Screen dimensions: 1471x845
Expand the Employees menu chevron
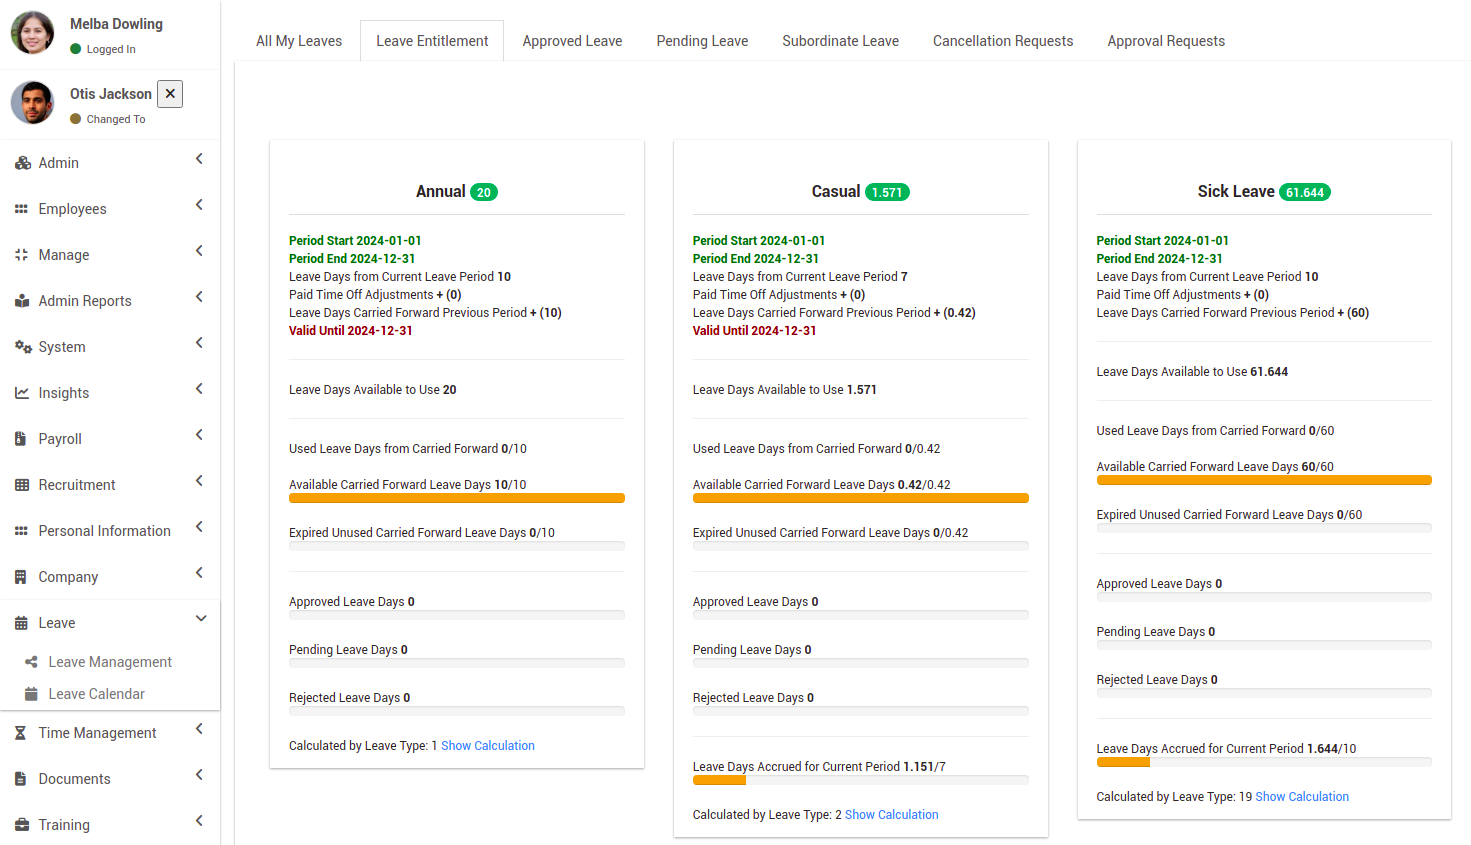click(199, 205)
